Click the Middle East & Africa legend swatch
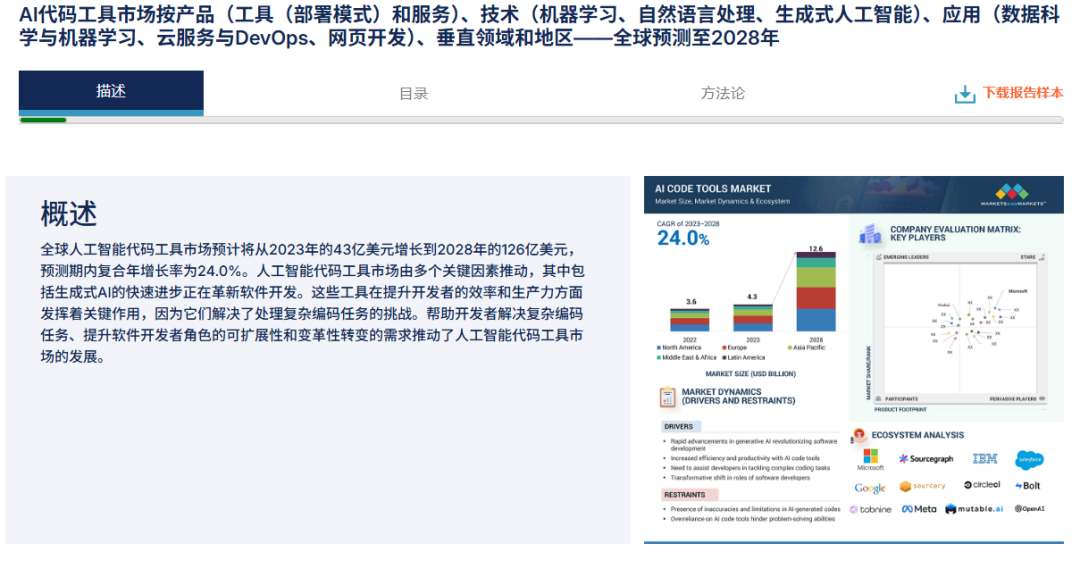Screen dimensions: 1080x569 [659, 358]
